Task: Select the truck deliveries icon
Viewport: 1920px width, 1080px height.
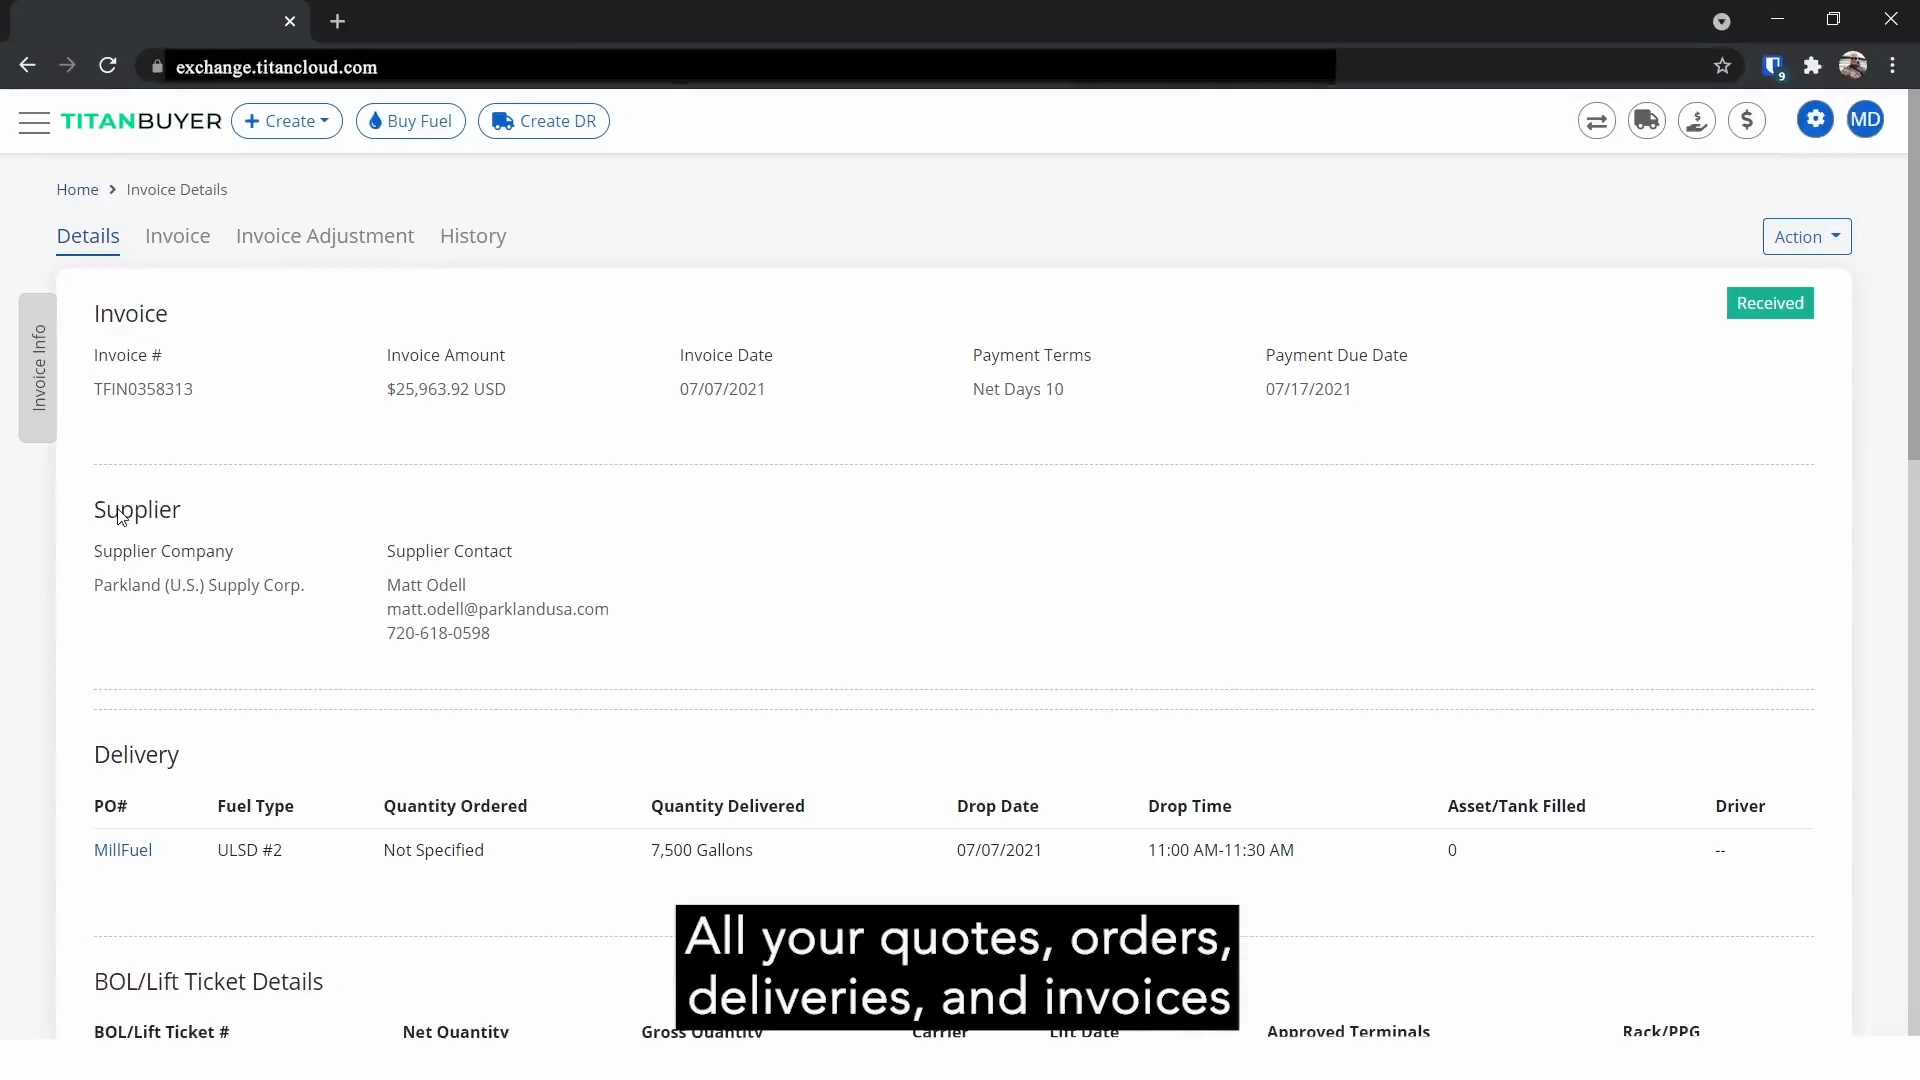Action: 1647,120
